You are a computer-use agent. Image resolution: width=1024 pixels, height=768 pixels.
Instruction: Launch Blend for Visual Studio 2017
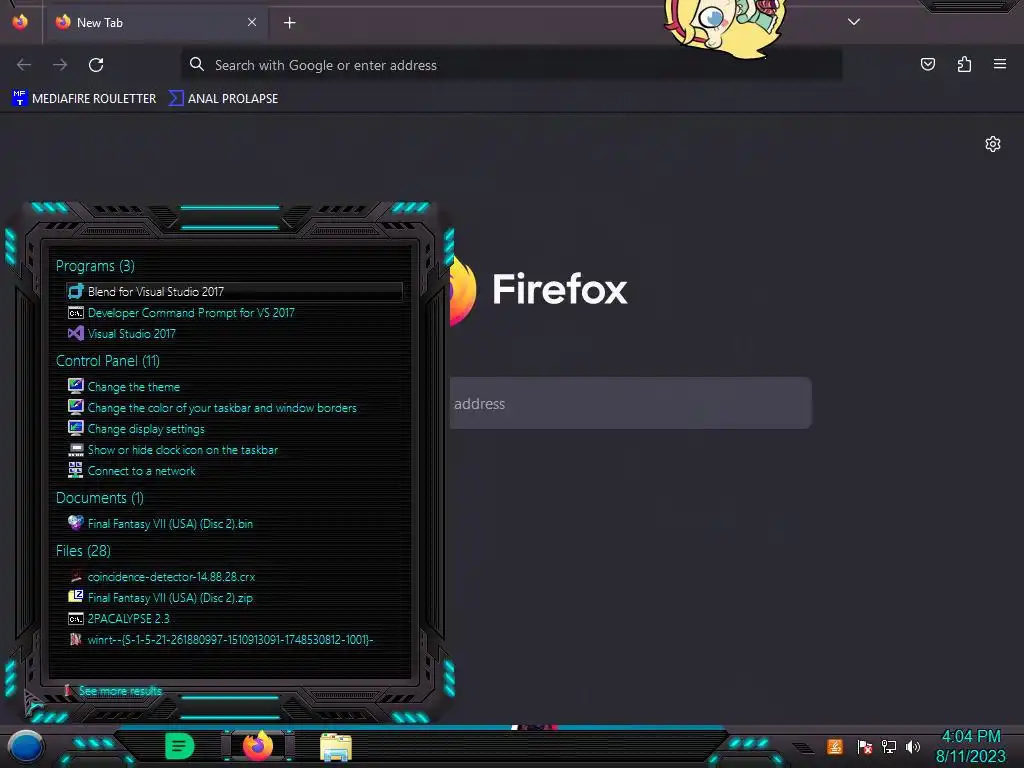[234, 291]
